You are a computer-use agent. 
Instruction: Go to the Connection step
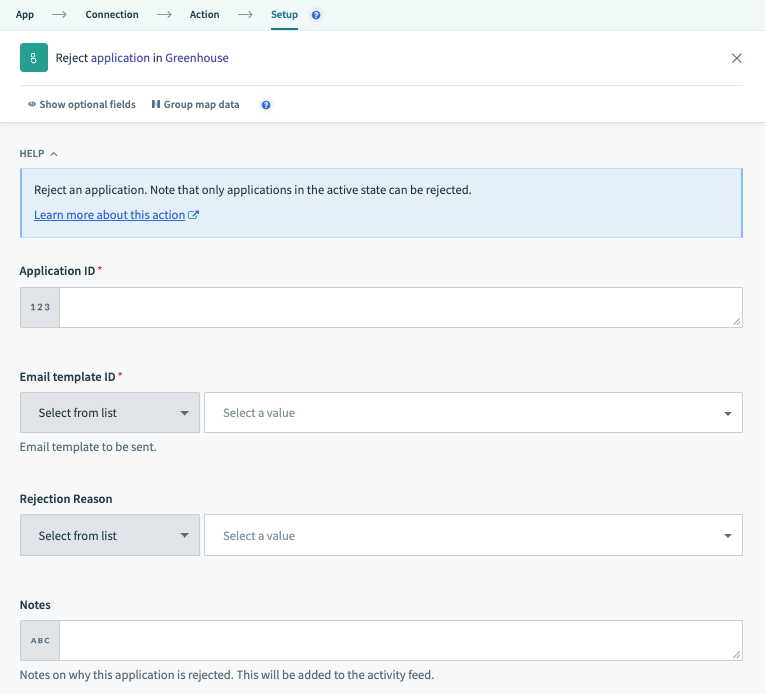pyautogui.click(x=112, y=15)
